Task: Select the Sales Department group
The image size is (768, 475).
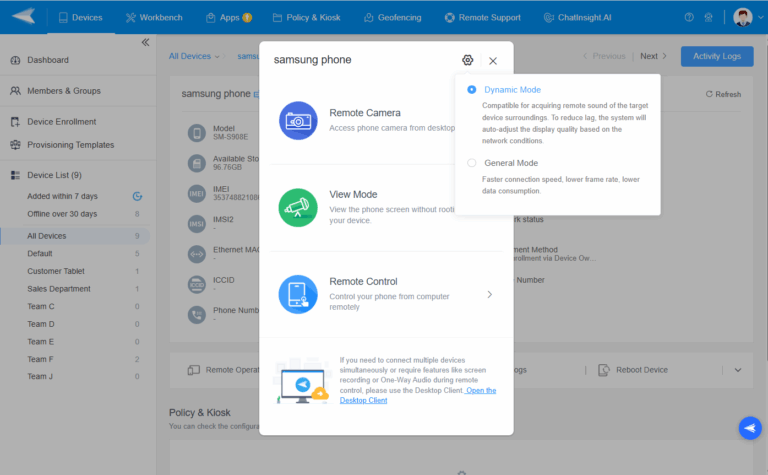Action: click(x=59, y=289)
